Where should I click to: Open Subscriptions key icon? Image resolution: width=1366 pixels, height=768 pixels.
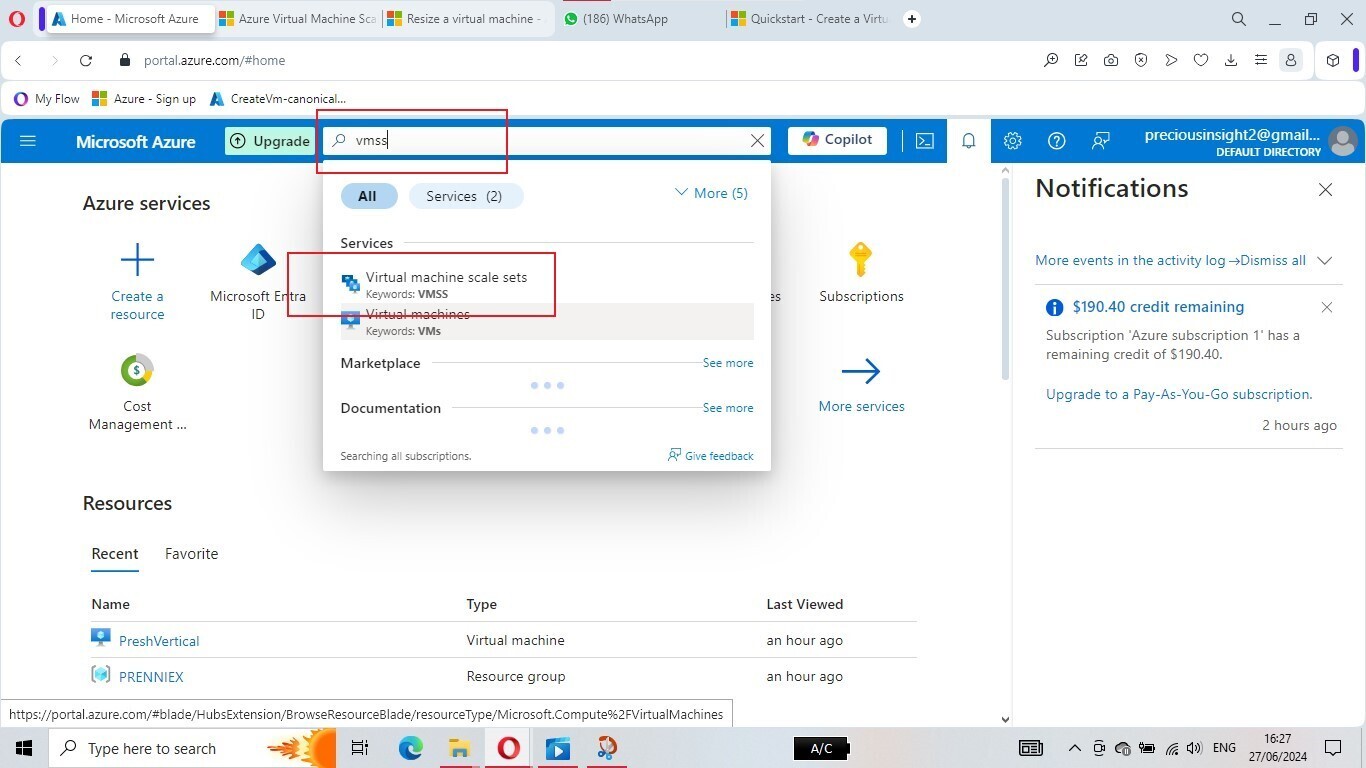coord(860,260)
